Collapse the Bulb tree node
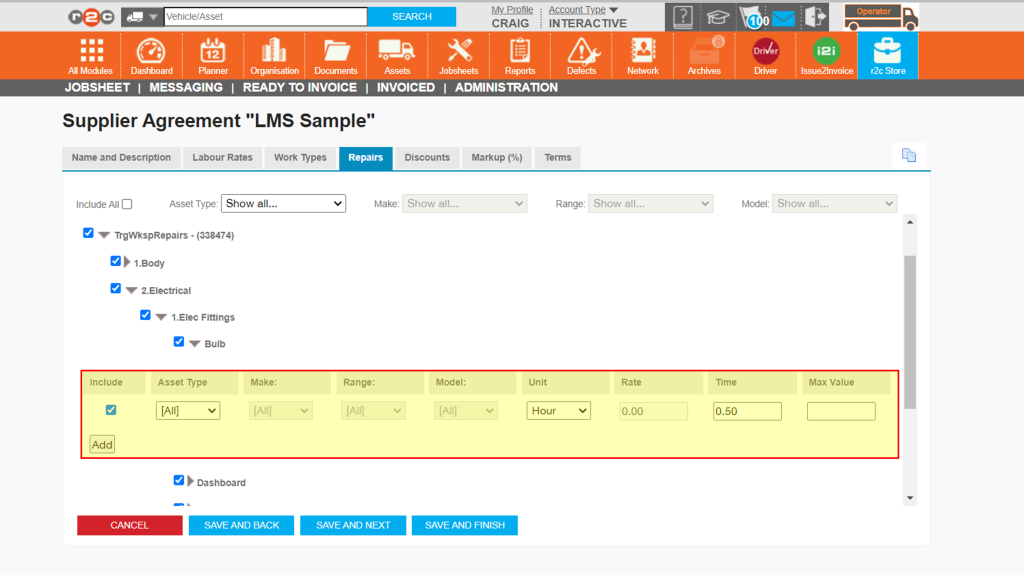The height and width of the screenshot is (575, 1024). [x=195, y=344]
